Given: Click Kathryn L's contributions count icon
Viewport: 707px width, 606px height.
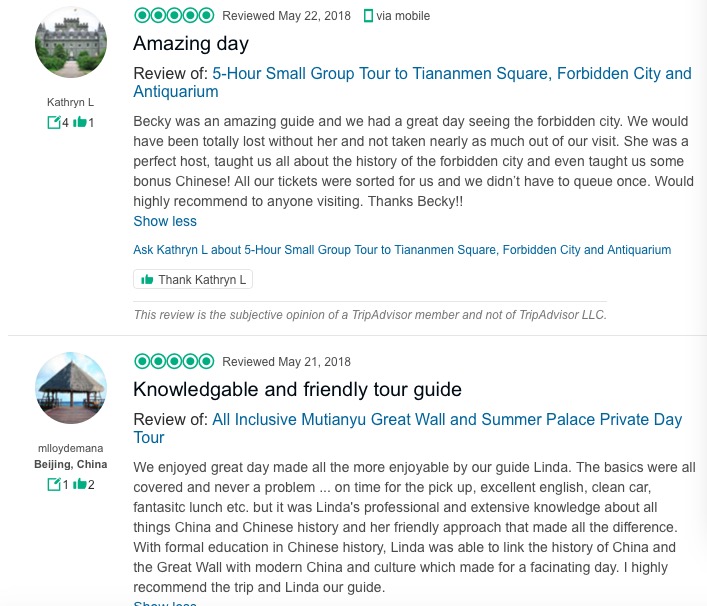Looking at the screenshot, I should click(54, 123).
